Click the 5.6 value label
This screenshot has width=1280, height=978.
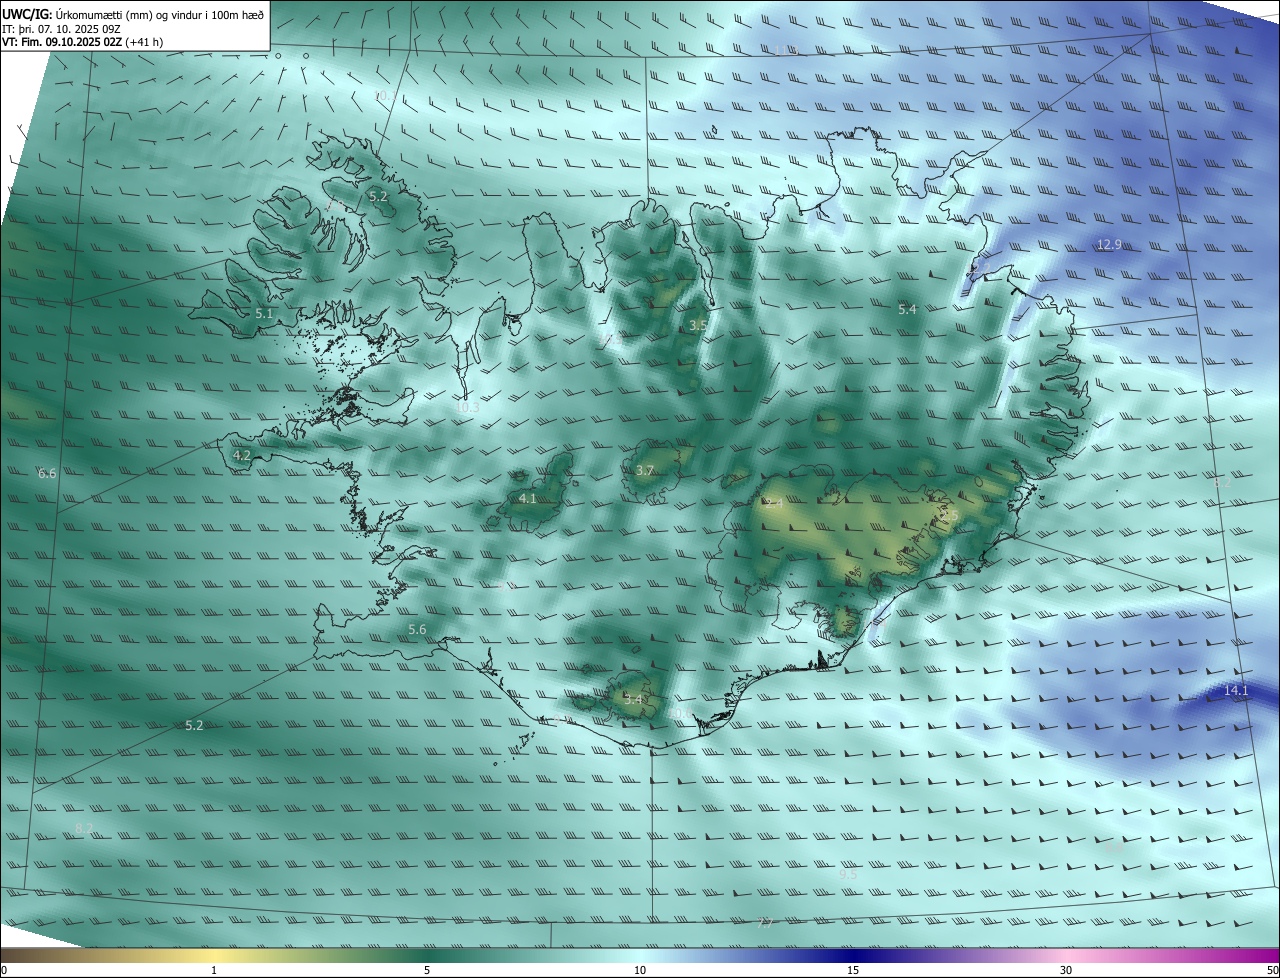[417, 630]
